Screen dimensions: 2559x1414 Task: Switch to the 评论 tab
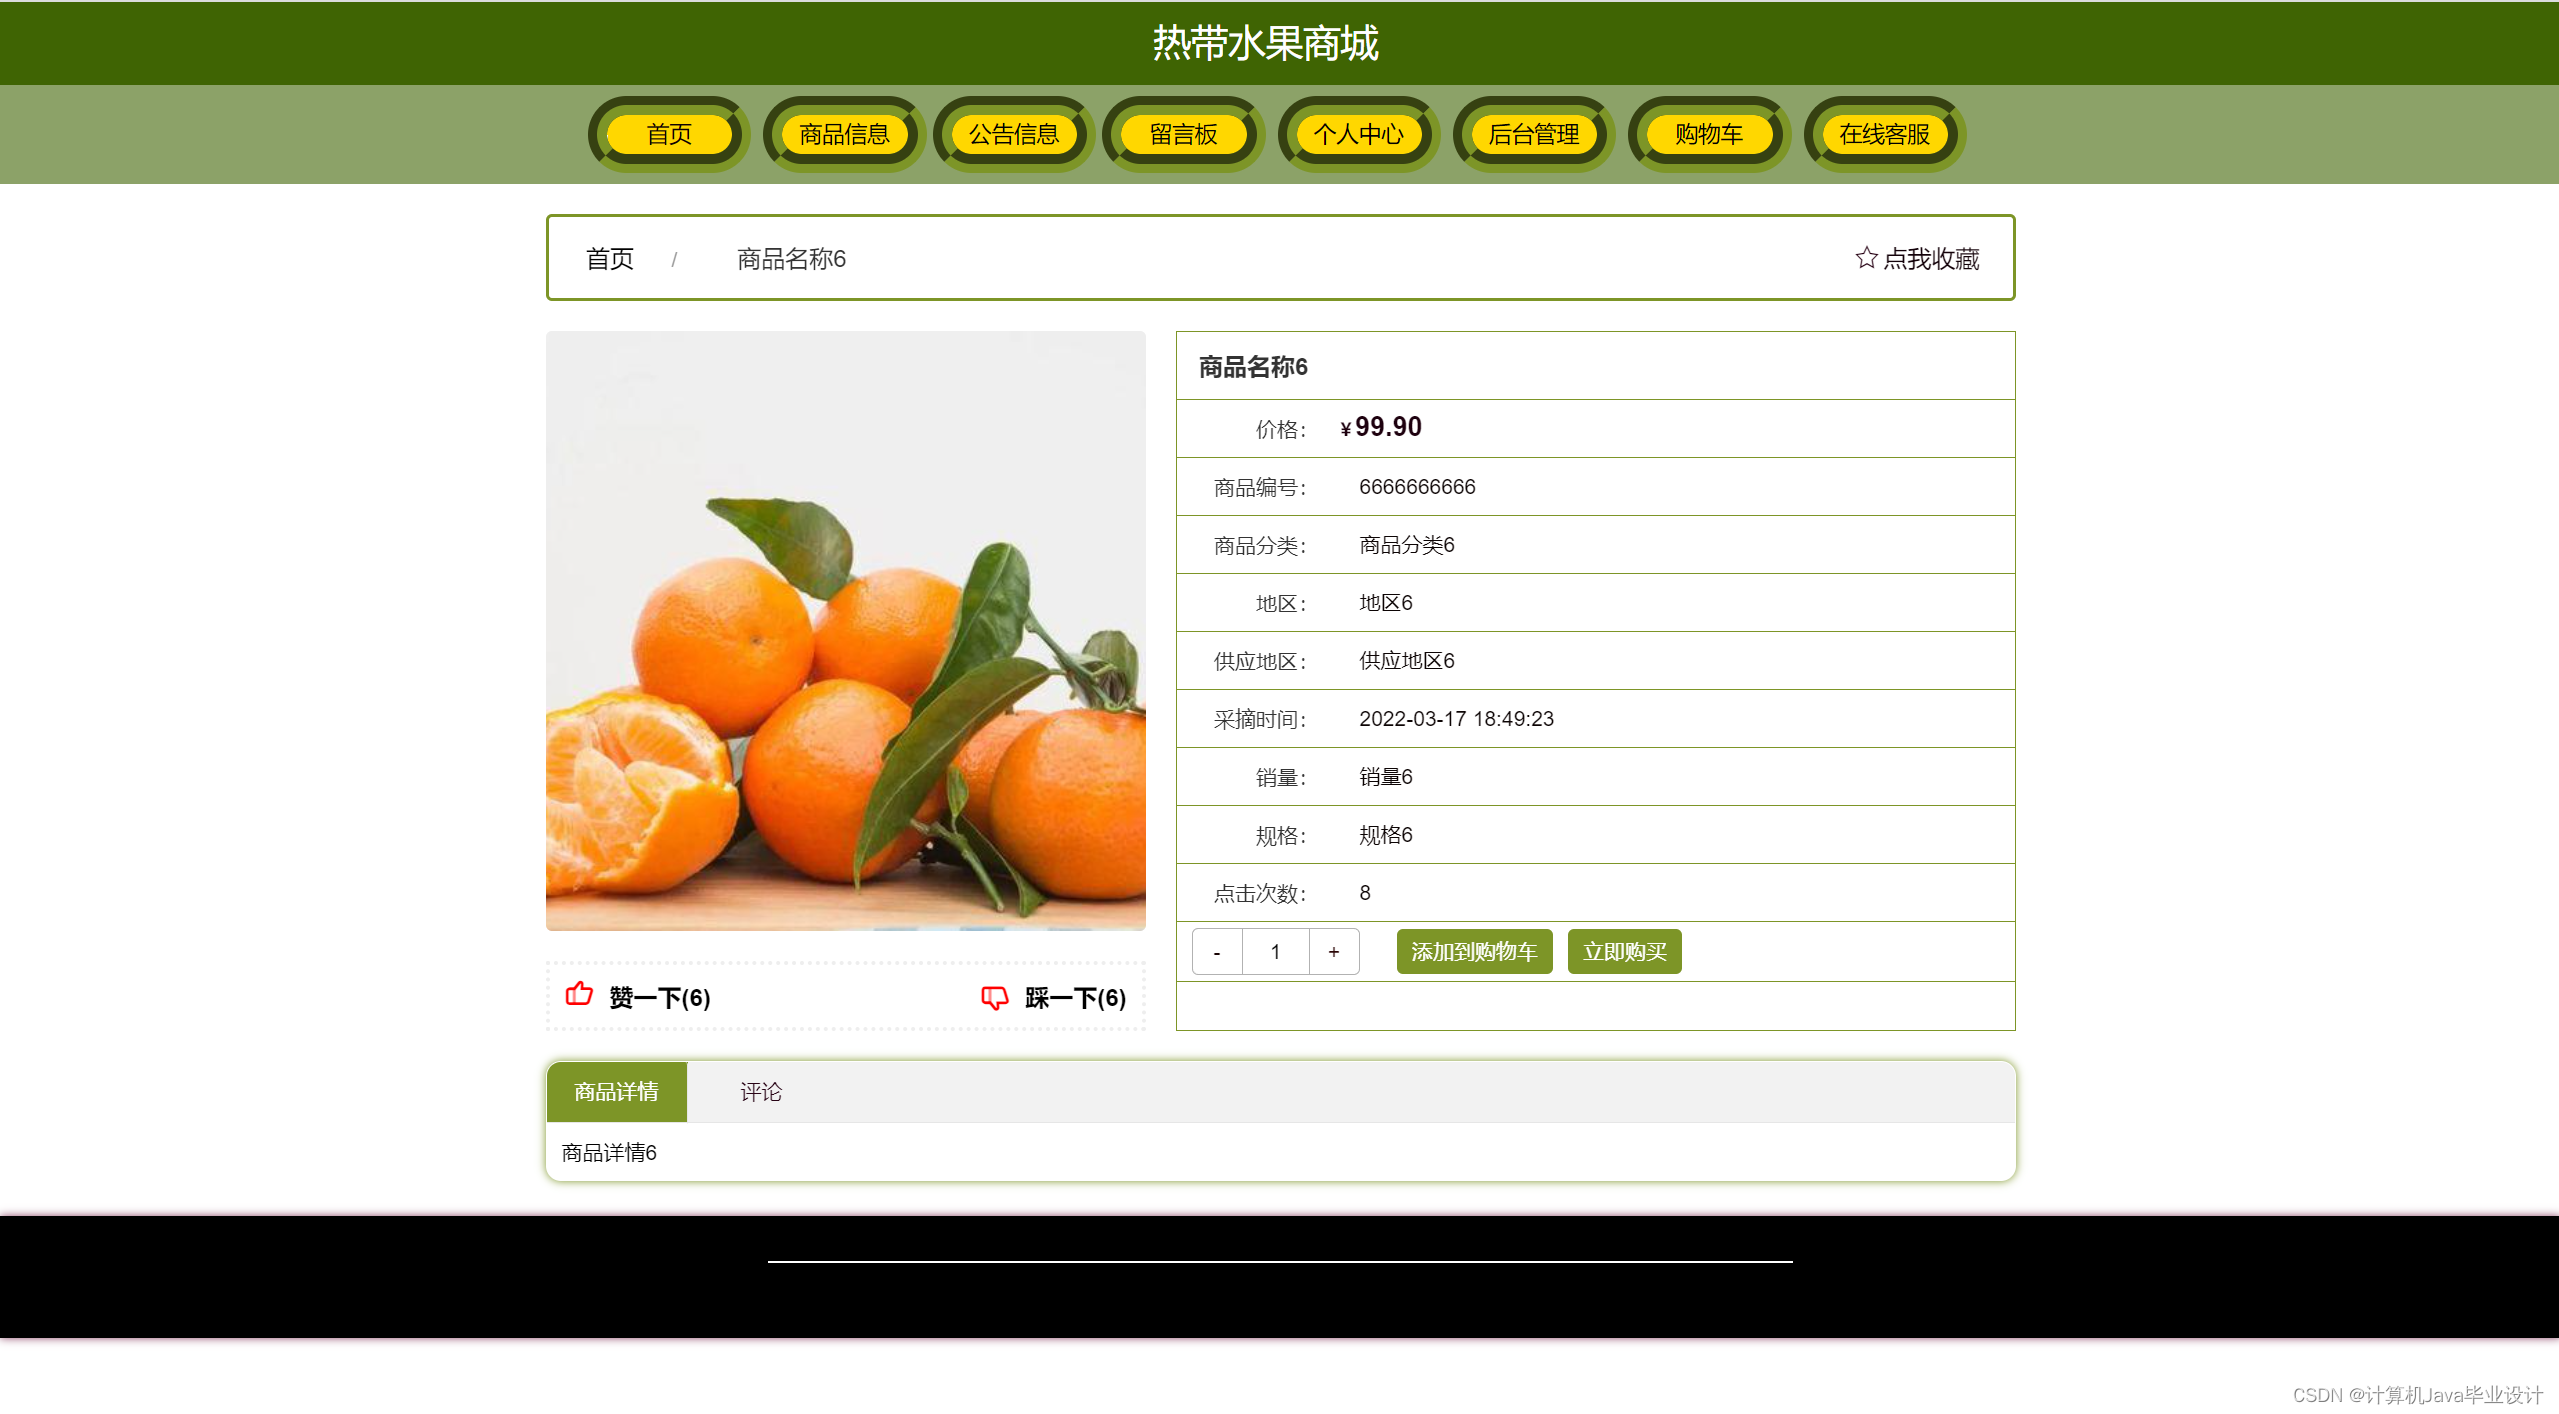point(760,1092)
